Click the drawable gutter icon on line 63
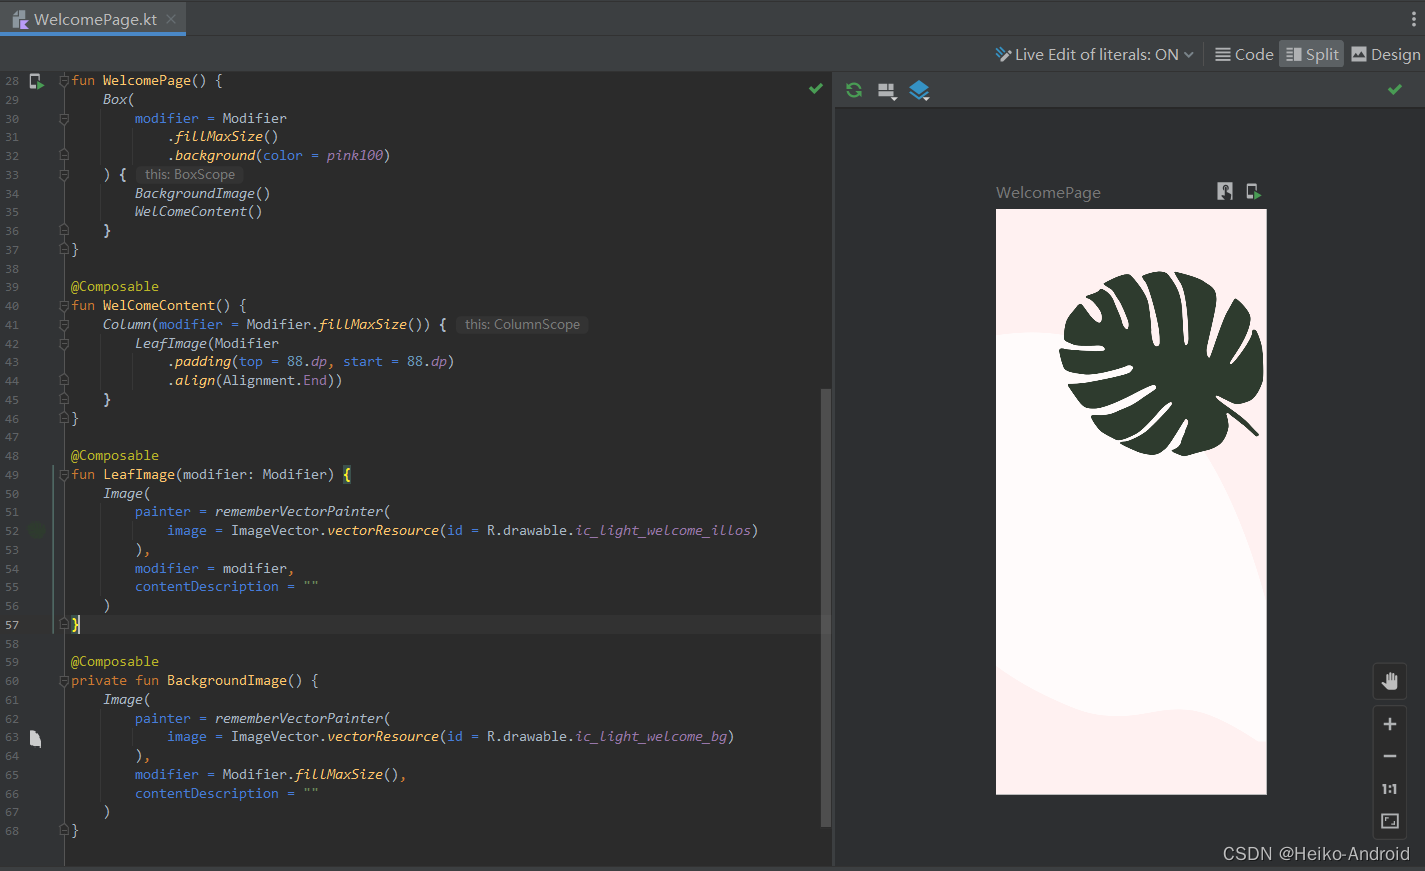The width and height of the screenshot is (1425, 871). click(36, 738)
